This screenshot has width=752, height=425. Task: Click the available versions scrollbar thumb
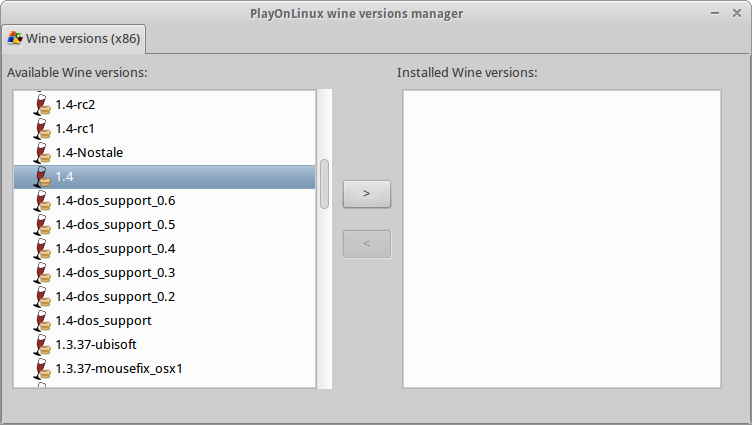pos(324,184)
